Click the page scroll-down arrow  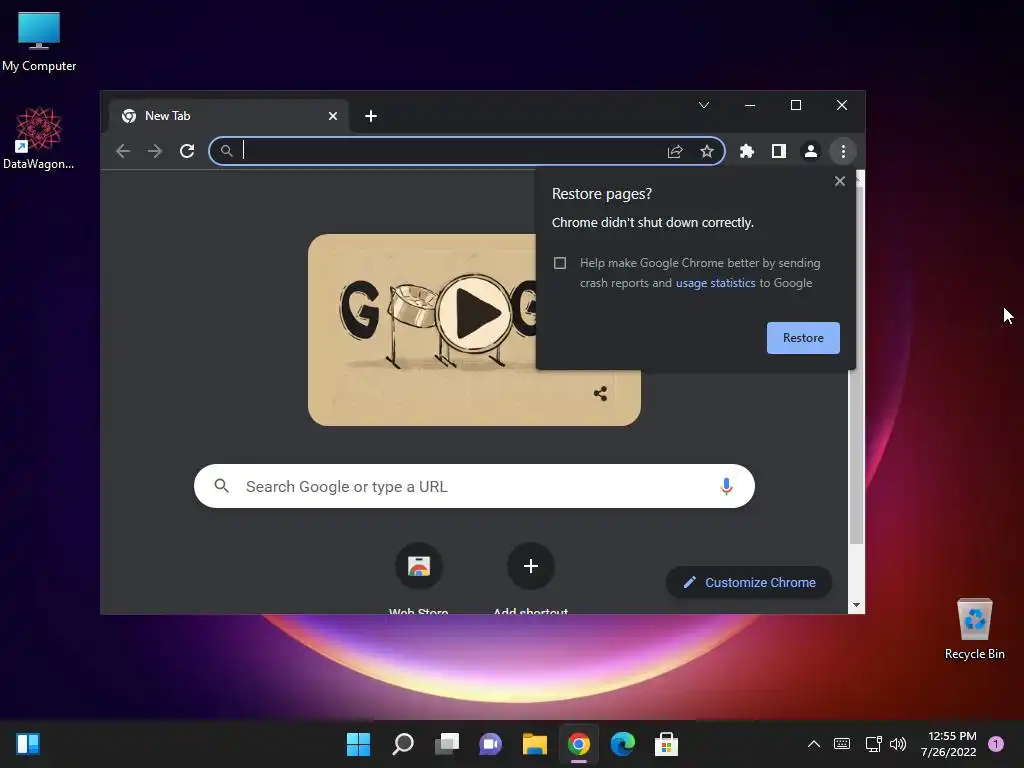pyautogui.click(x=856, y=605)
